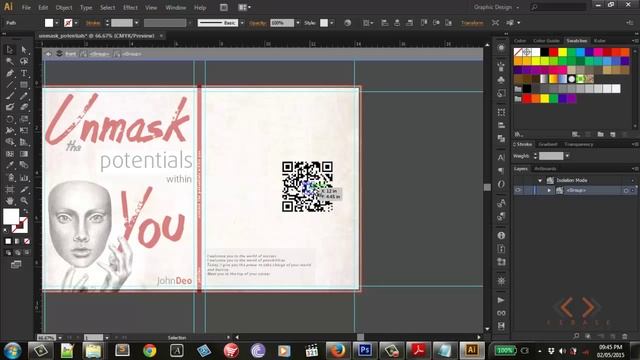Image resolution: width=640 pixels, height=360 pixels.
Task: Switch to the Color Guide tab
Action: click(546, 41)
